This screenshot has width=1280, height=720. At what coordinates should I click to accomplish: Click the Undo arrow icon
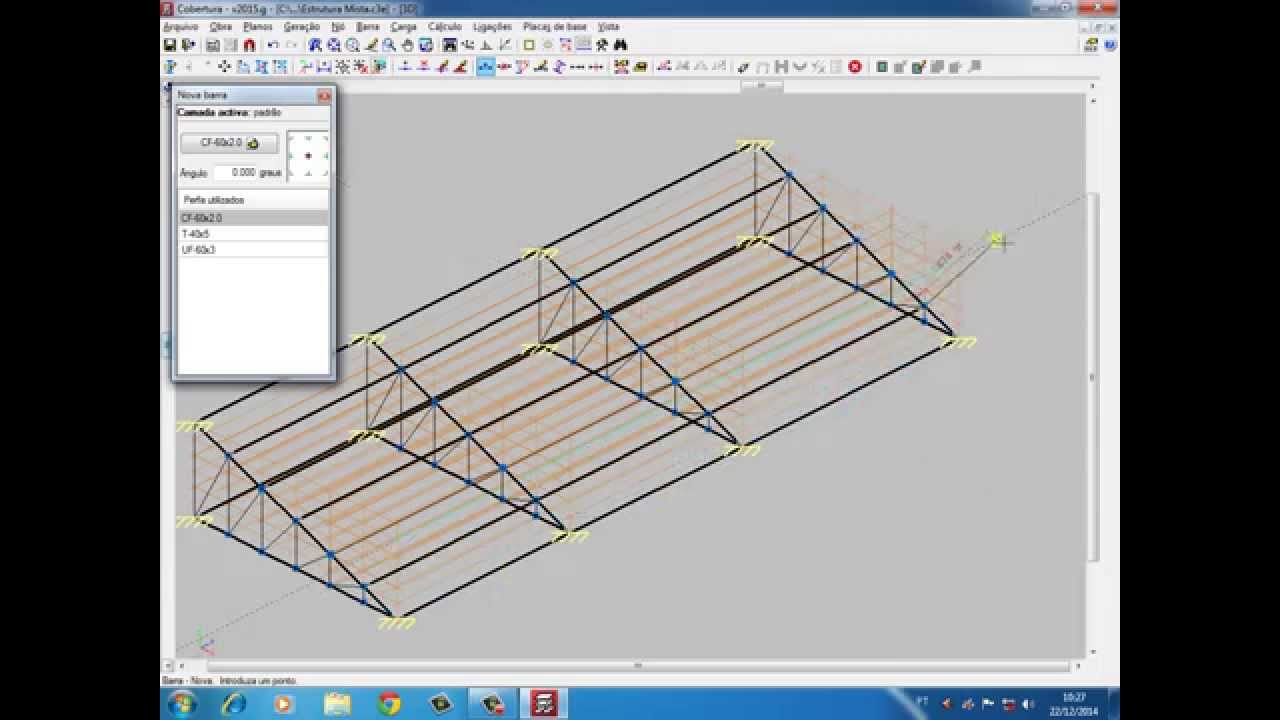273,45
